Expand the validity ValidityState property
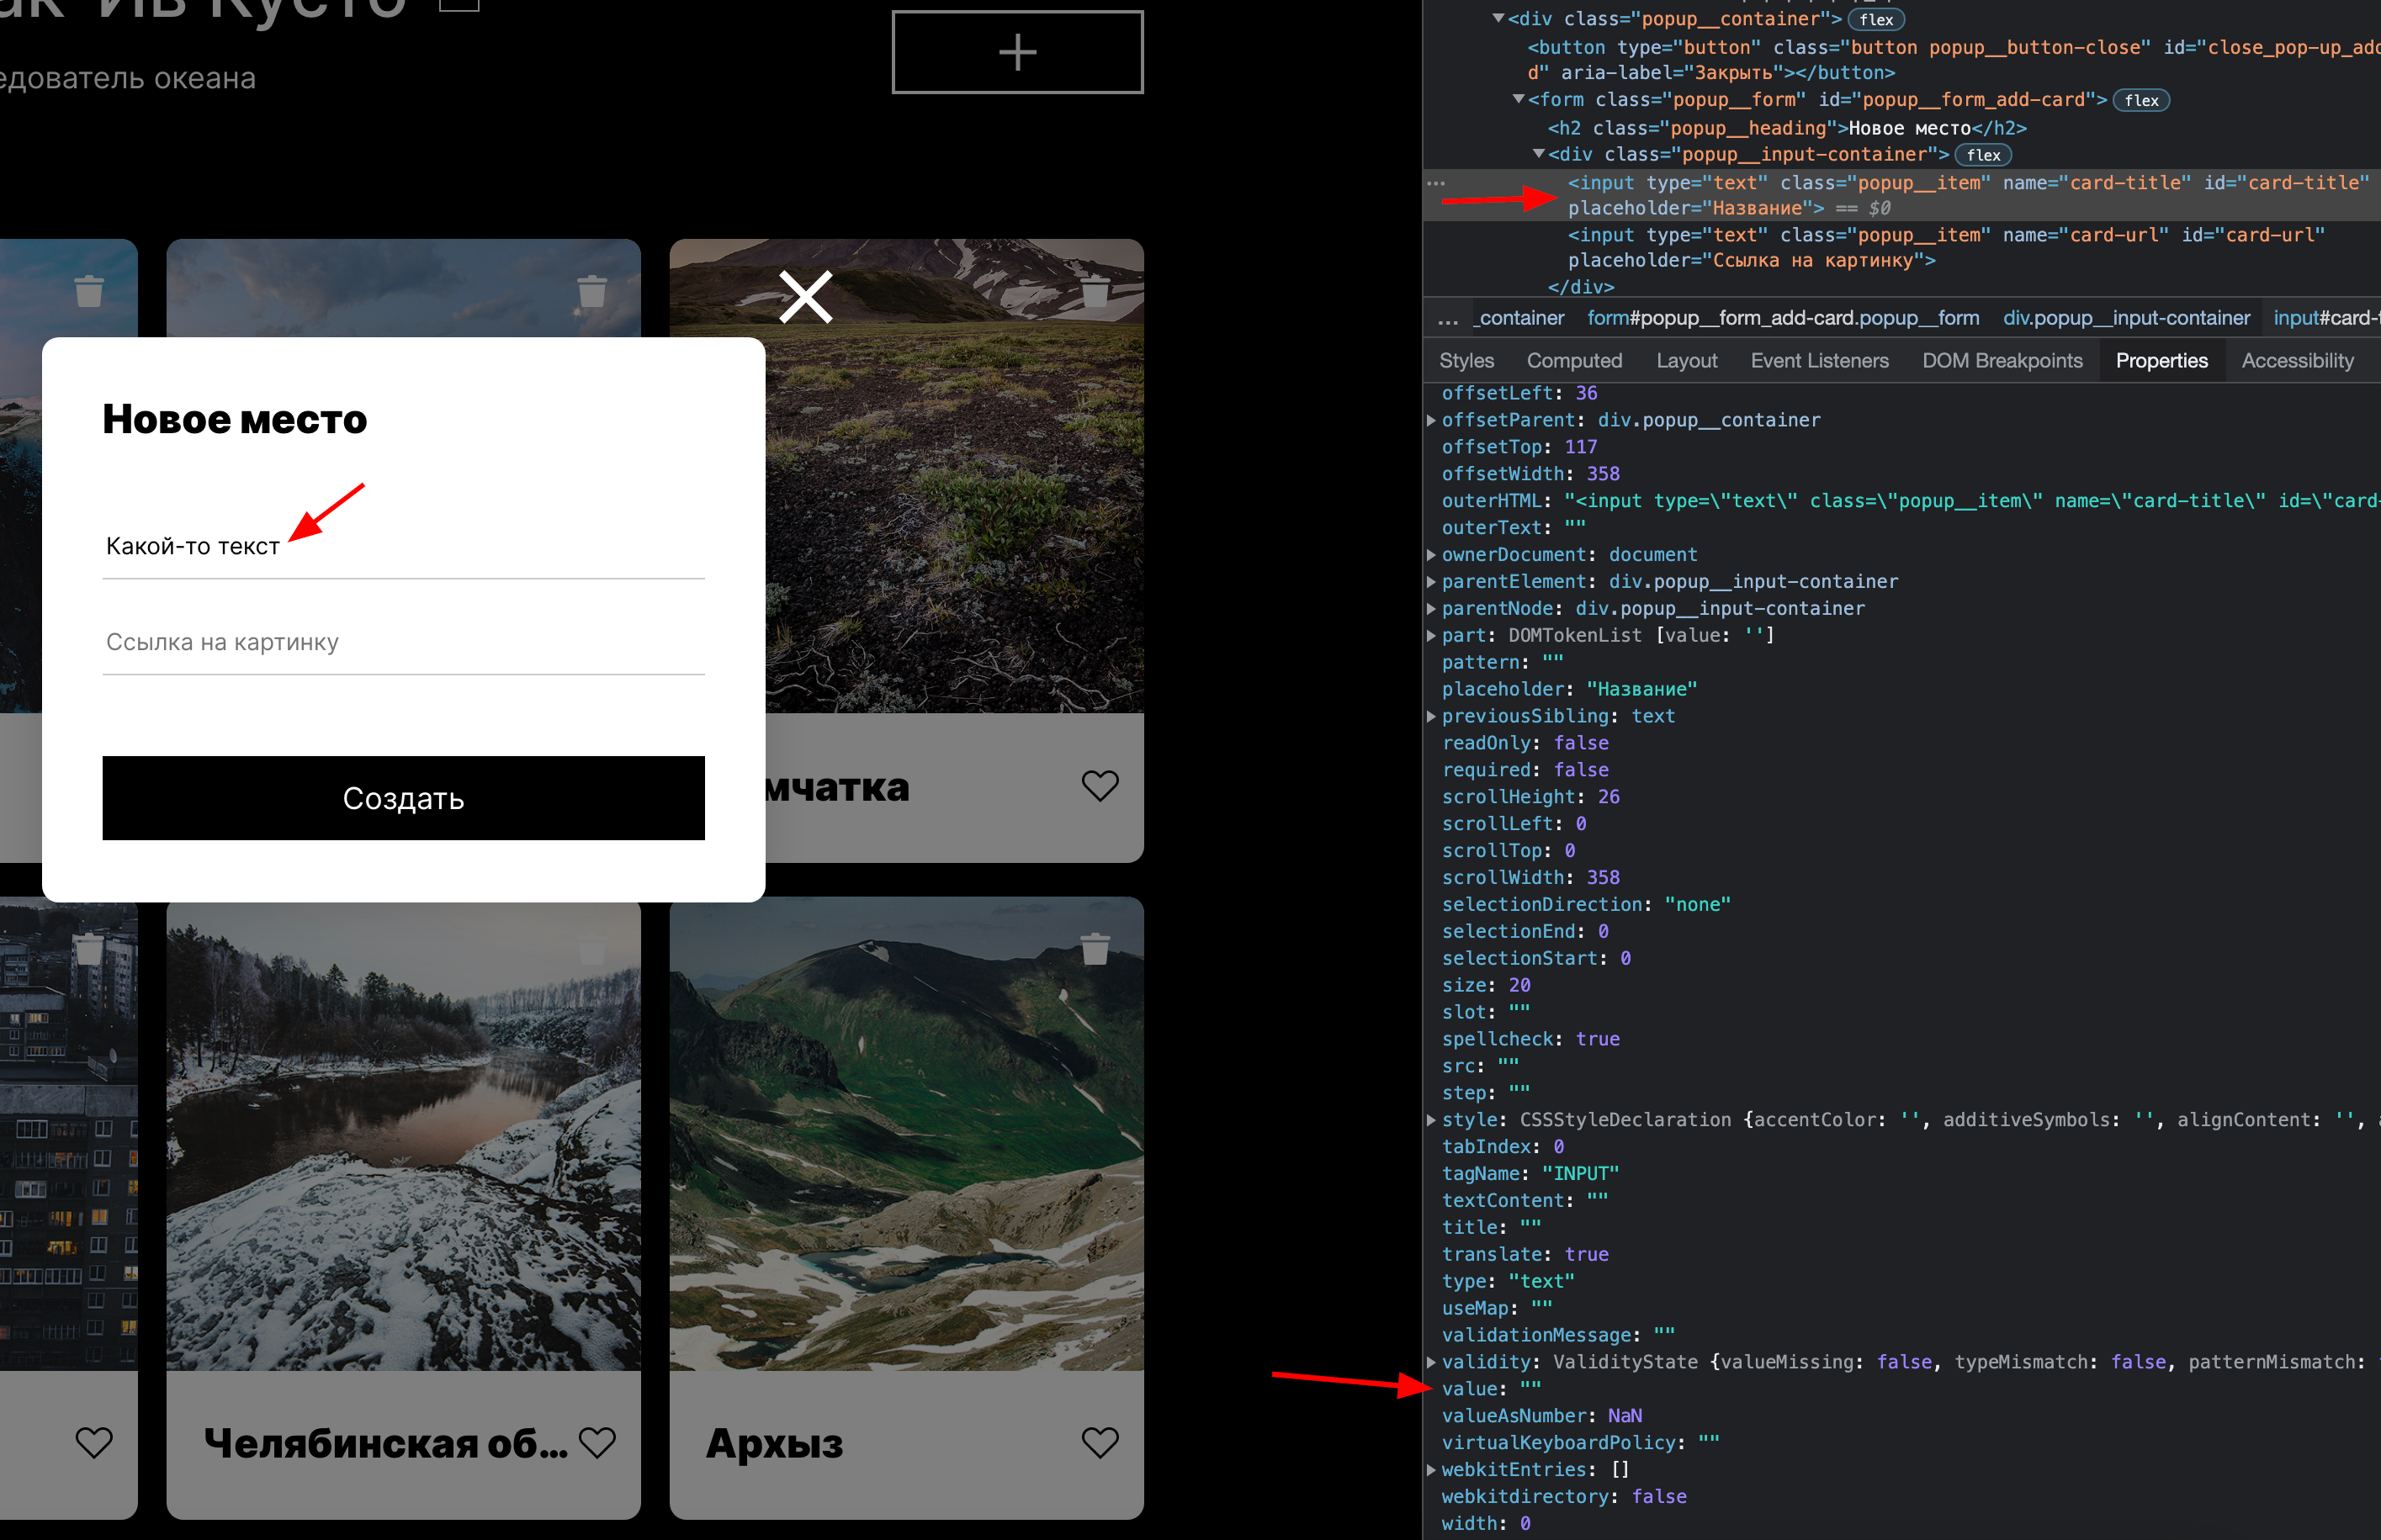This screenshot has width=2381, height=1540. pyautogui.click(x=1433, y=1361)
